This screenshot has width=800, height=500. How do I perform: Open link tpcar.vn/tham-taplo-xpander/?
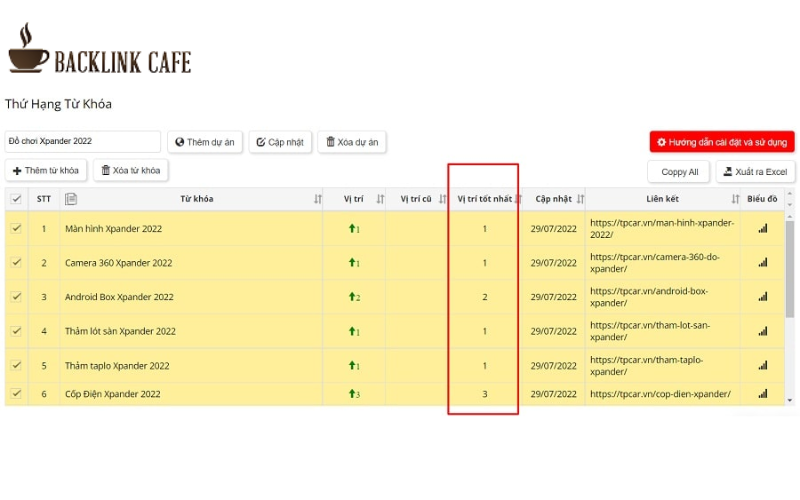coord(646,366)
